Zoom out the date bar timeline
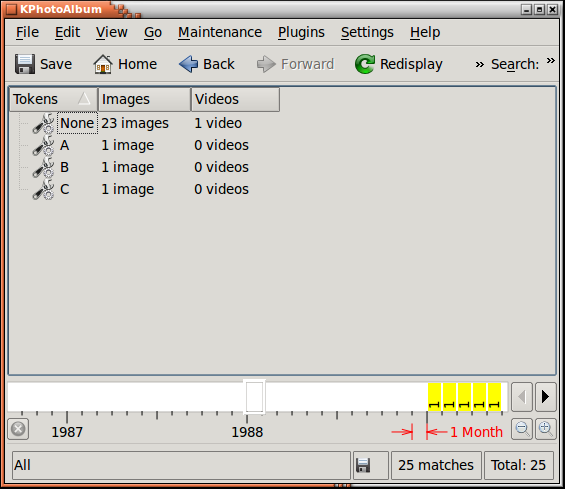 tap(522, 429)
